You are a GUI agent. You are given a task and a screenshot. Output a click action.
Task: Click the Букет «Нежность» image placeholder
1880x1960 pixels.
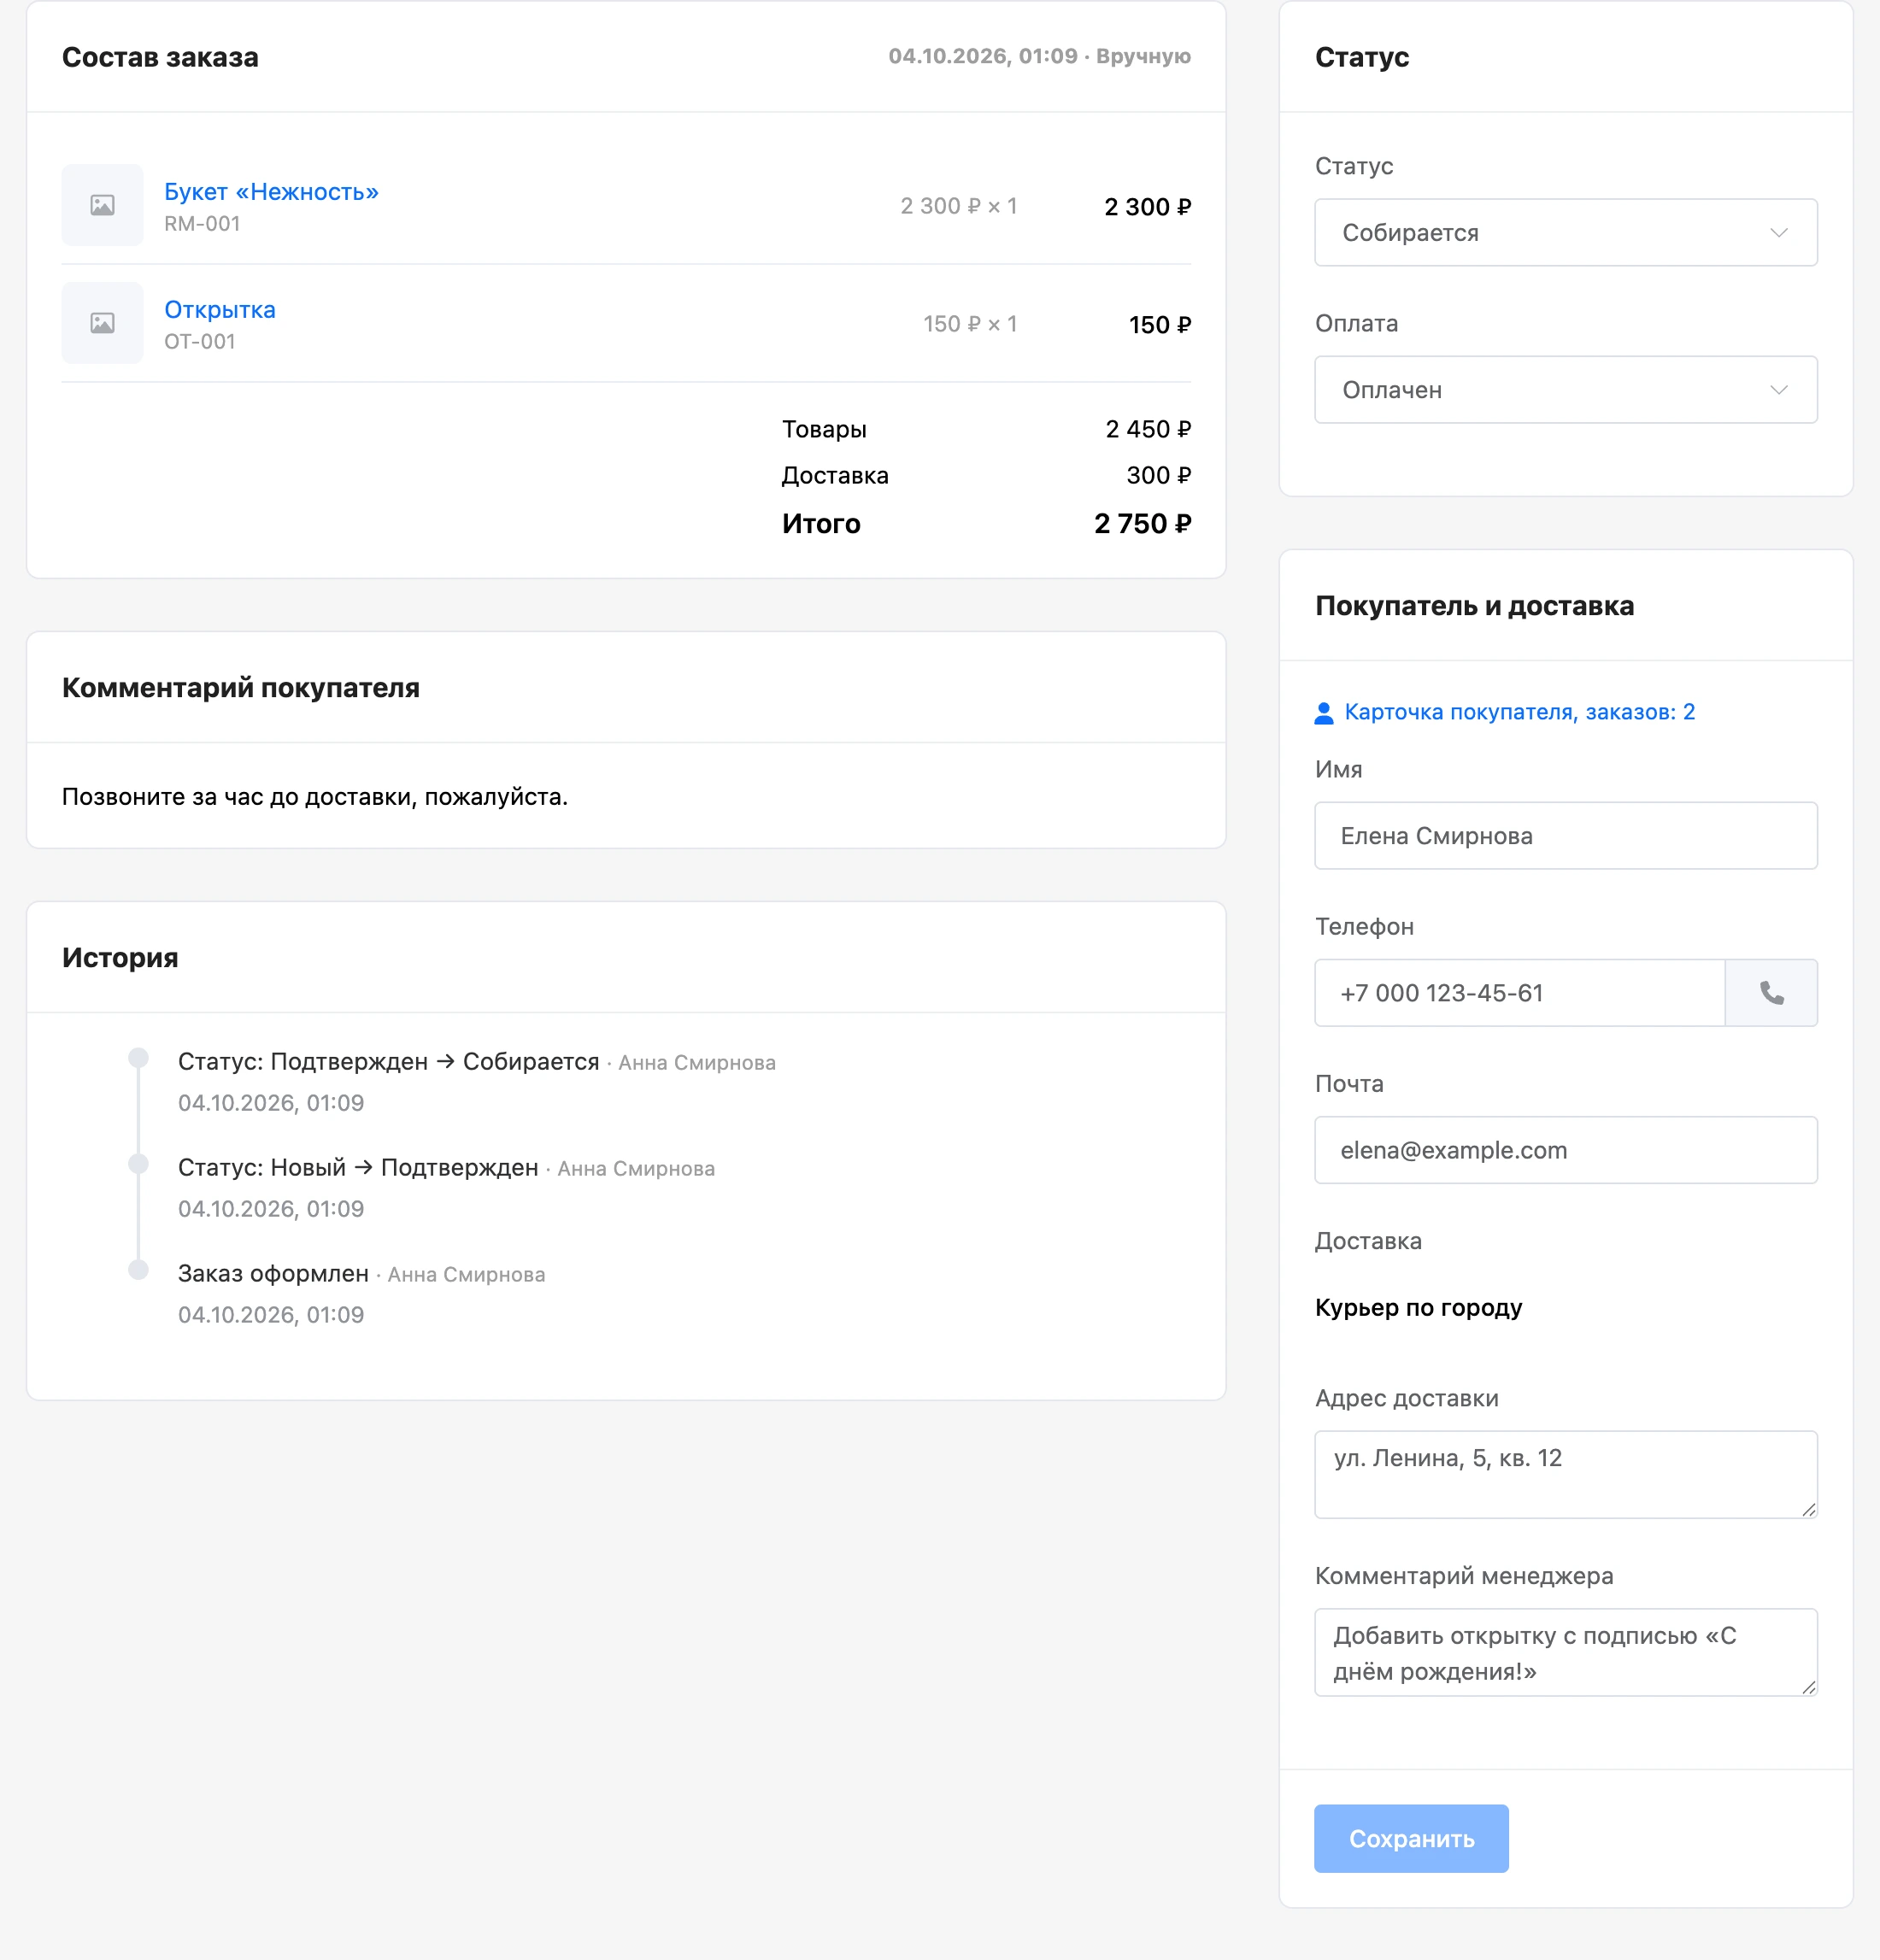102,205
